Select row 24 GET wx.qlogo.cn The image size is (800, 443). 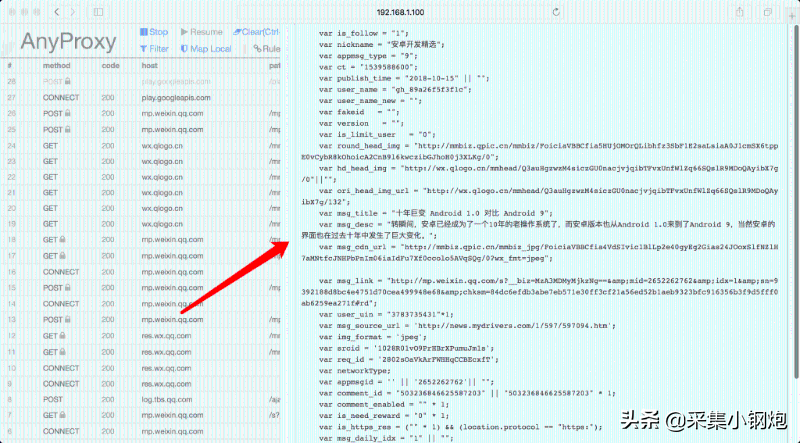coord(140,145)
